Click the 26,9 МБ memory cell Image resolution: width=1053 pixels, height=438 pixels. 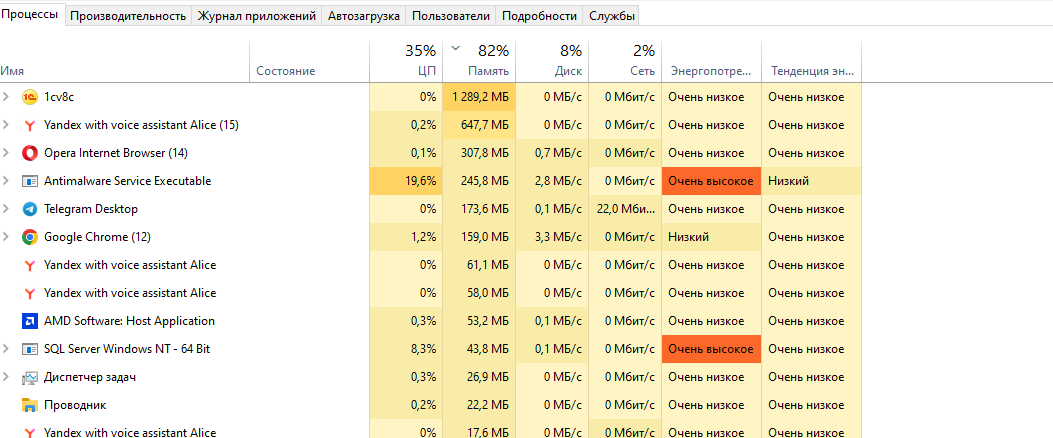coord(479,378)
